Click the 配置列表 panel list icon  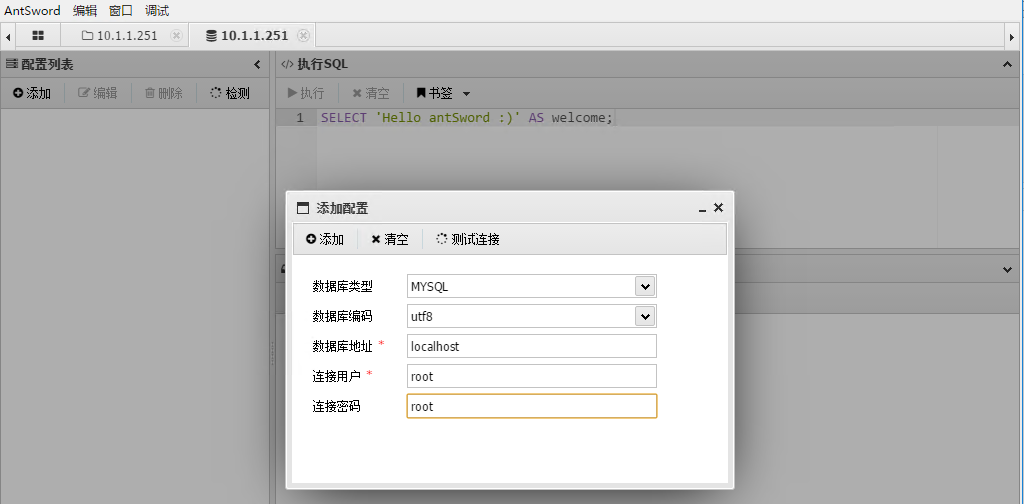[11, 64]
